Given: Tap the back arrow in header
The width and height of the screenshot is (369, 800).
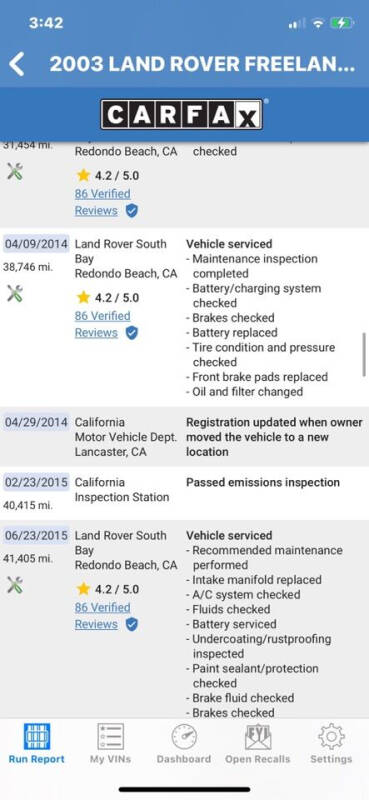Looking at the screenshot, I should click(x=16, y=64).
